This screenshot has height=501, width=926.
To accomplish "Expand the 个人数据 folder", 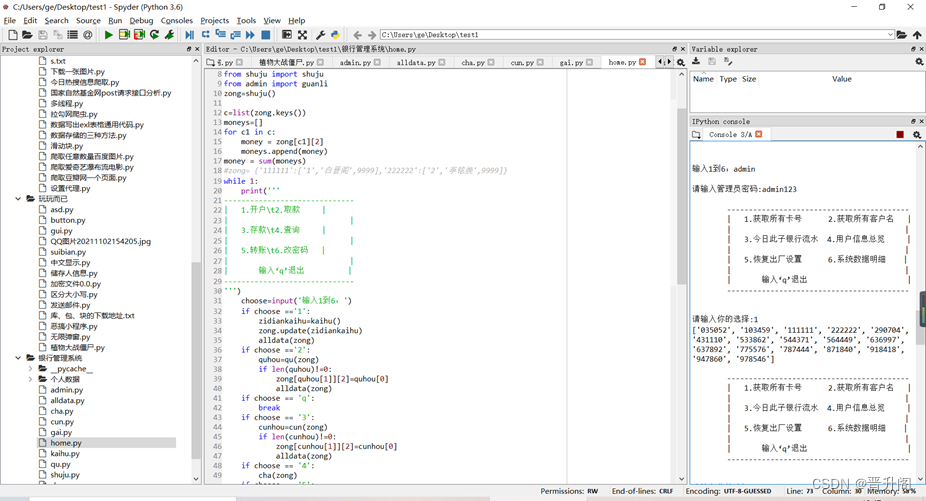I will coord(30,379).
